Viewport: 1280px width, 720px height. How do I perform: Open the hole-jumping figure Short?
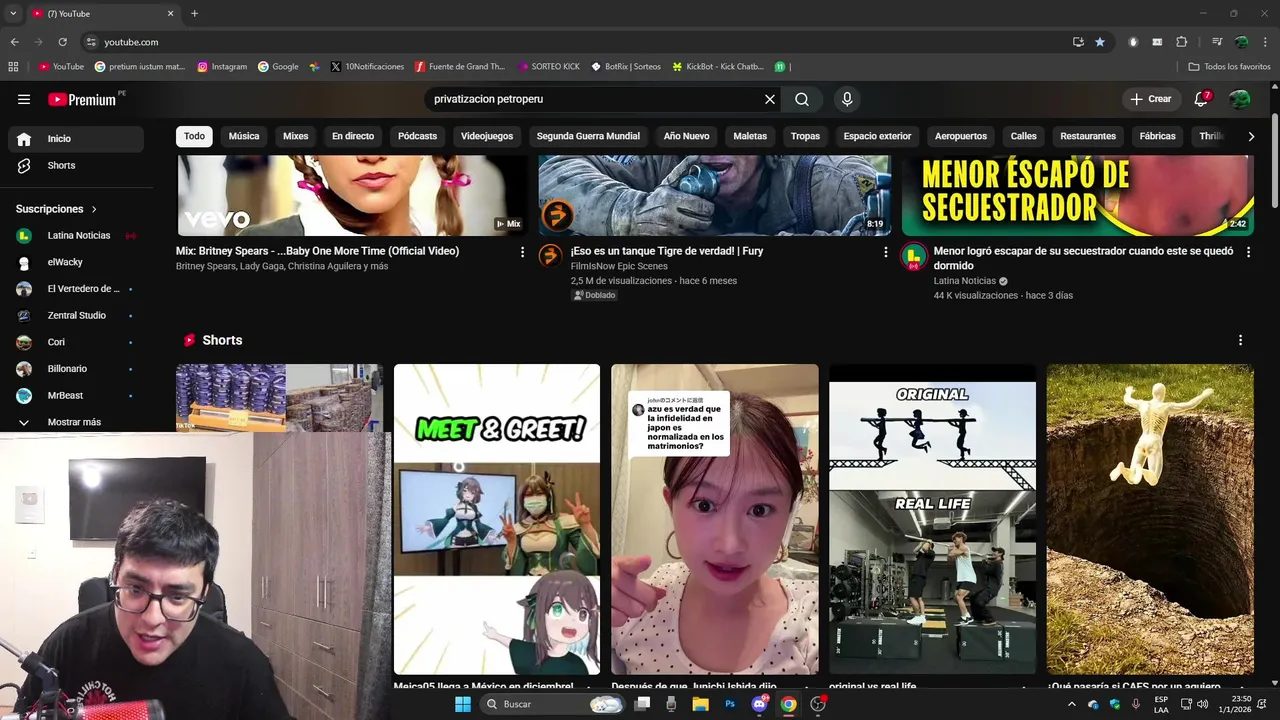pyautogui.click(x=1150, y=519)
